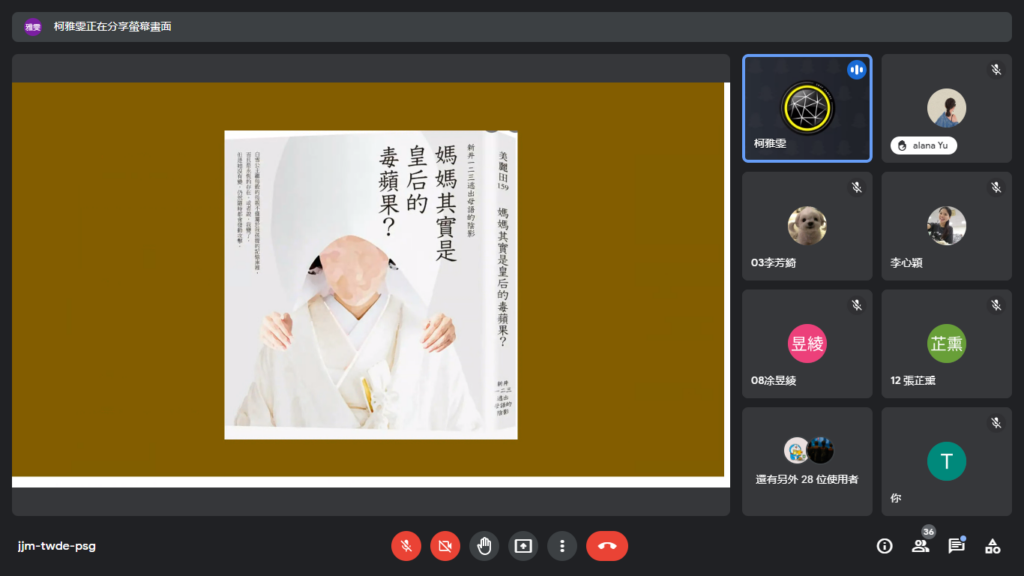
Task: Leave the call with red hang-up button
Action: (x=607, y=546)
